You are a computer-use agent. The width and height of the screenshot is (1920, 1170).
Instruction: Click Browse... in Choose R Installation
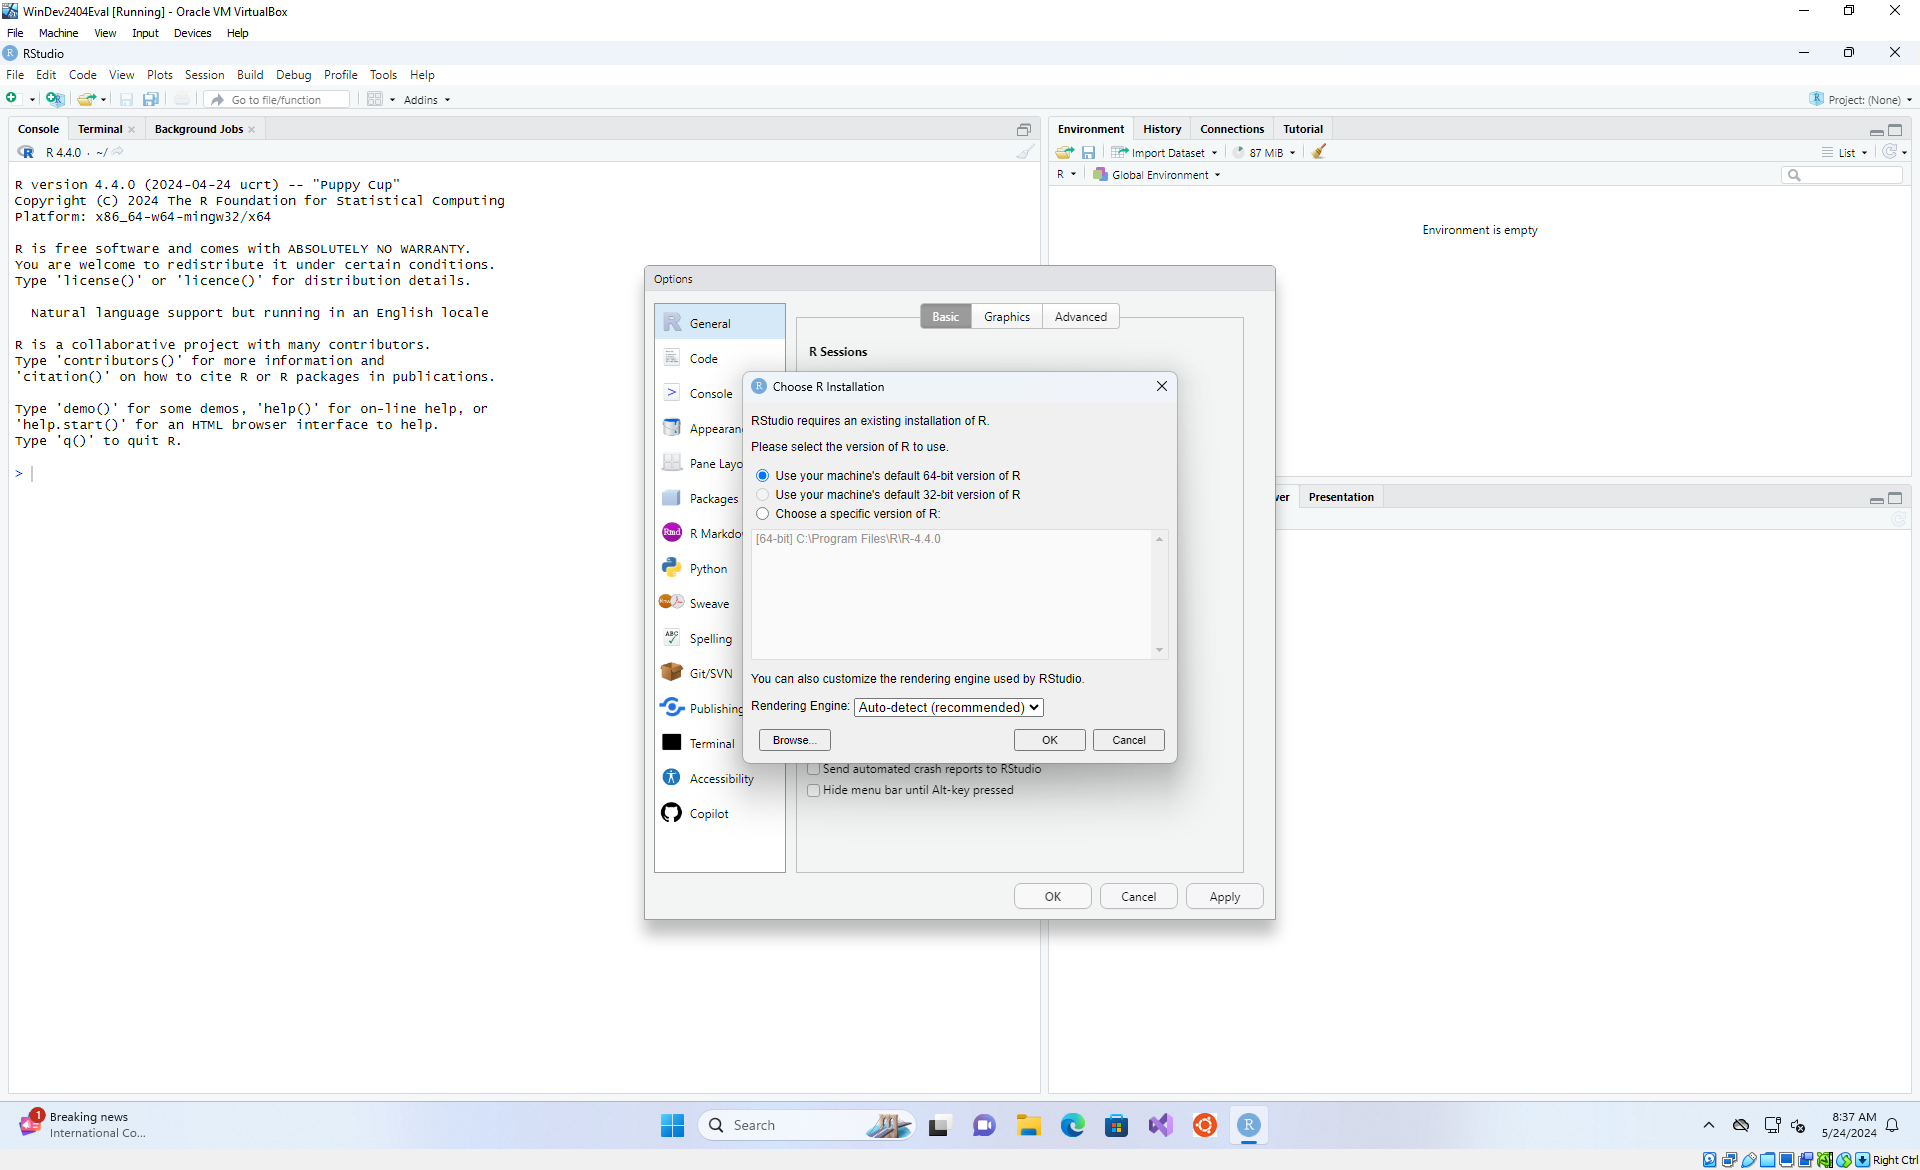click(x=794, y=741)
